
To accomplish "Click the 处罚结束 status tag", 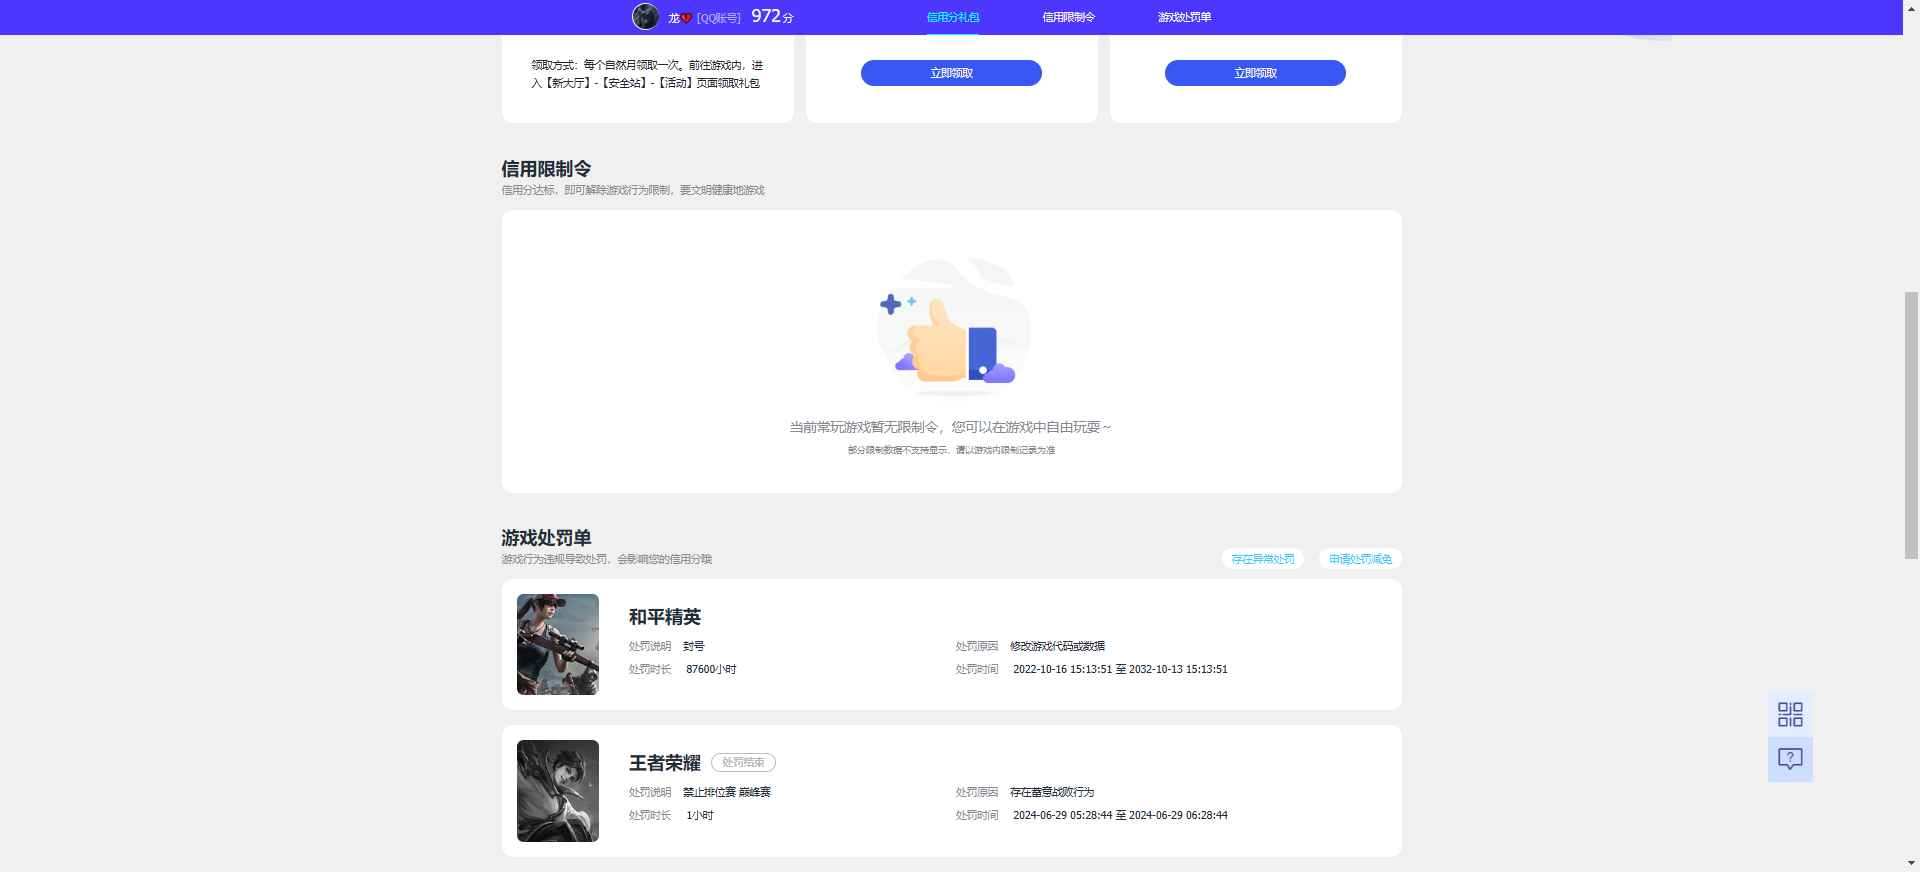I will point(743,762).
